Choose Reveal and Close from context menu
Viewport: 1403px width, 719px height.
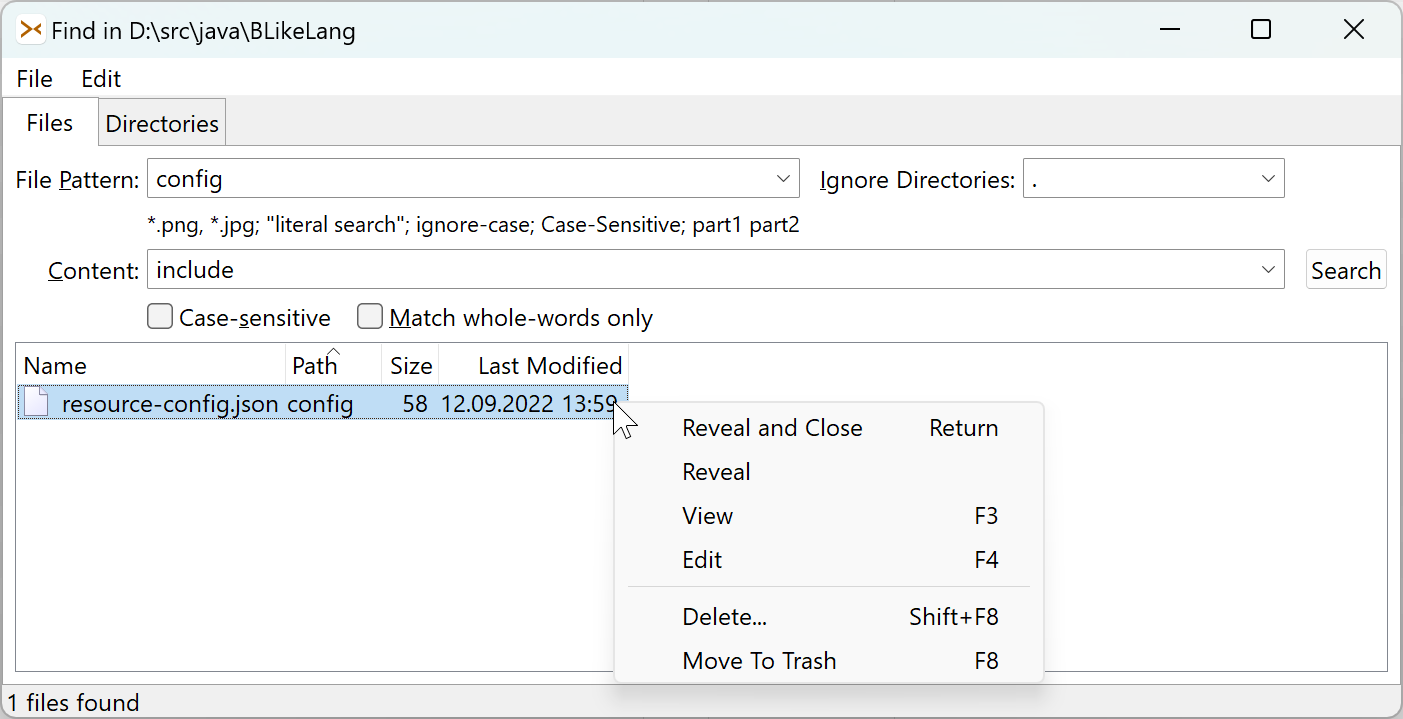(771, 428)
